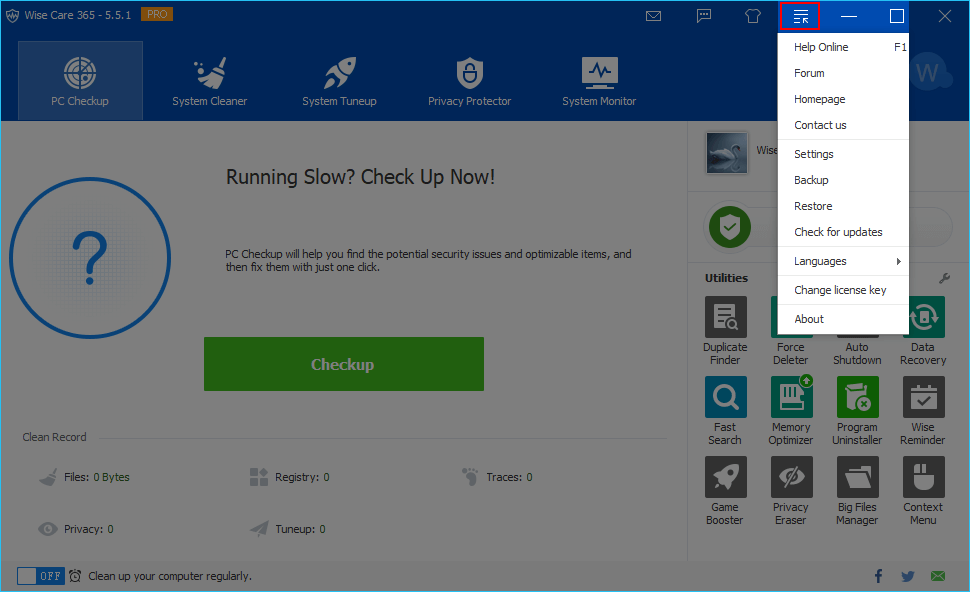The image size is (970, 592).
Task: Click Check for updates
Action: 843,232
